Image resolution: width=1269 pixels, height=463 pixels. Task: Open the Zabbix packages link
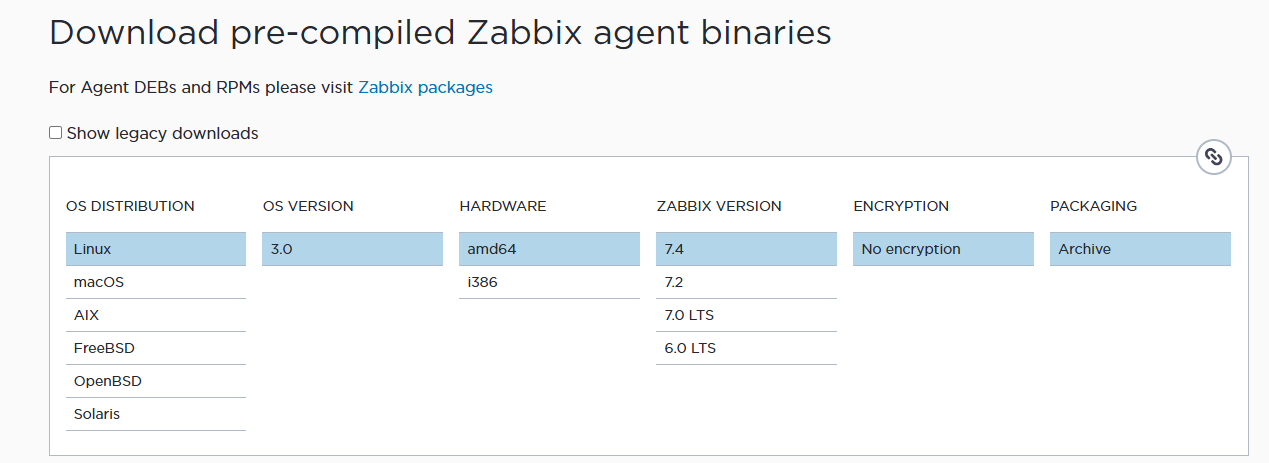point(425,87)
